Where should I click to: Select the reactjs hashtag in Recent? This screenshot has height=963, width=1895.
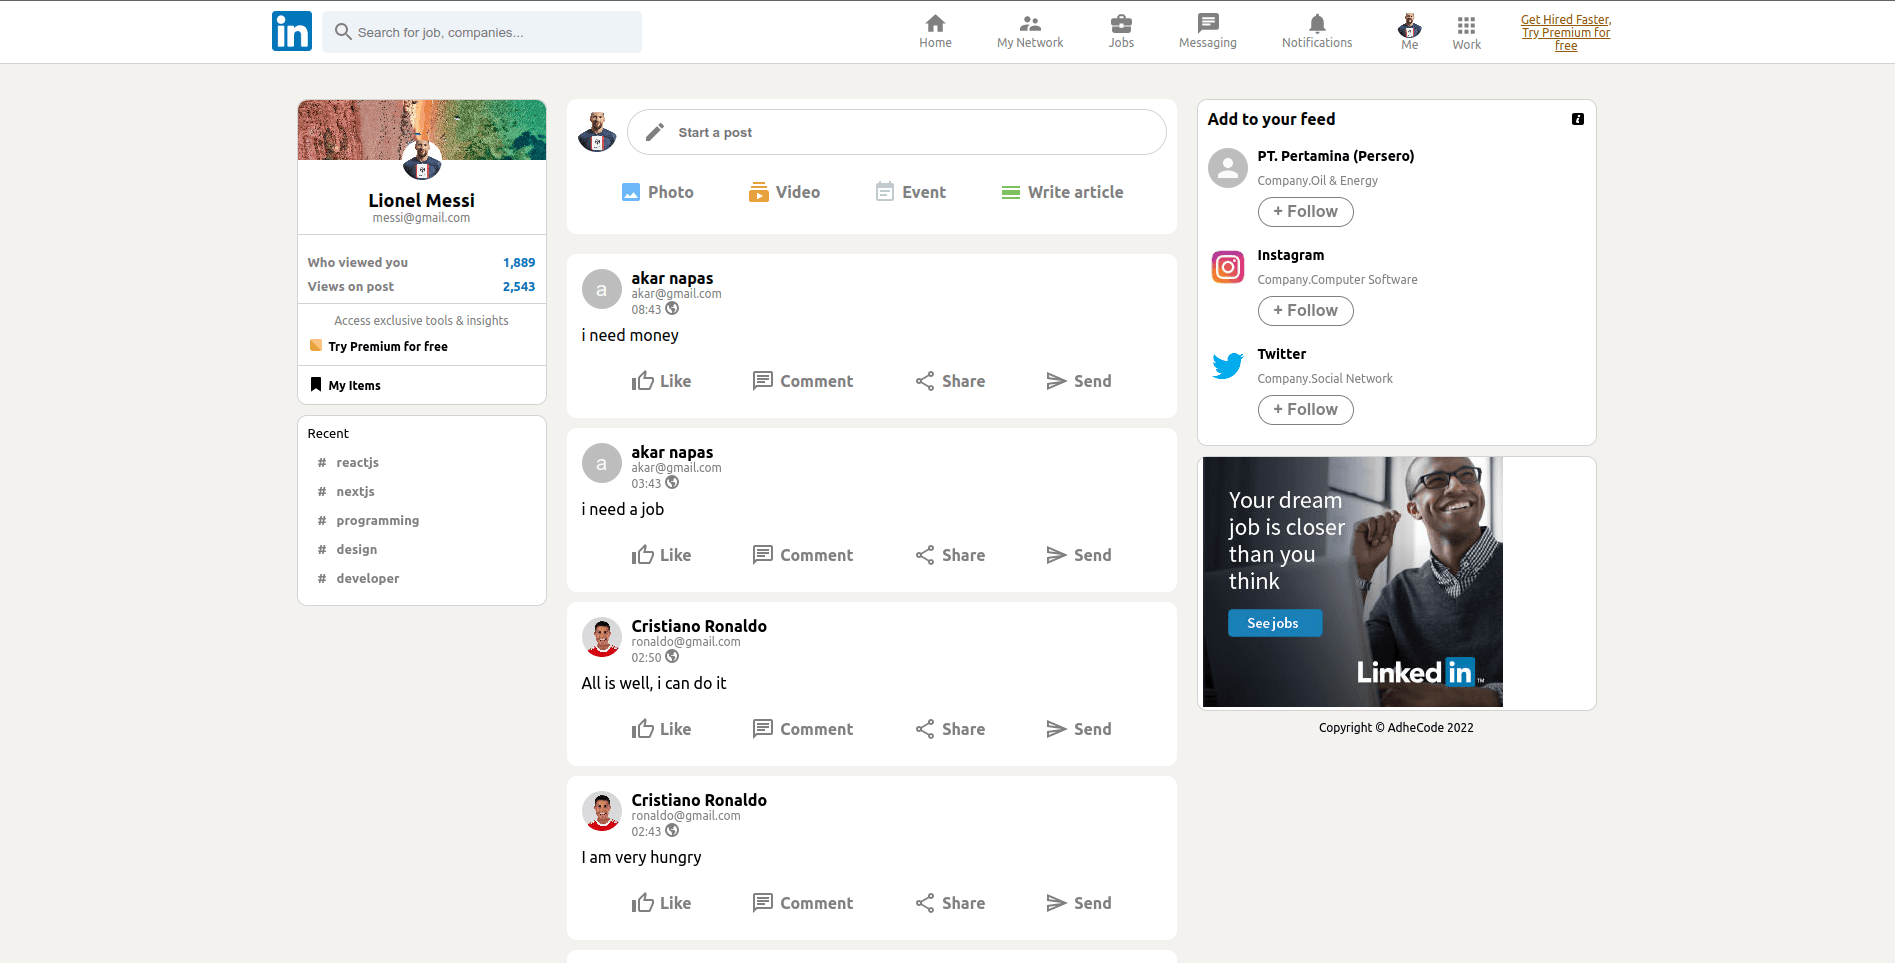pos(357,462)
